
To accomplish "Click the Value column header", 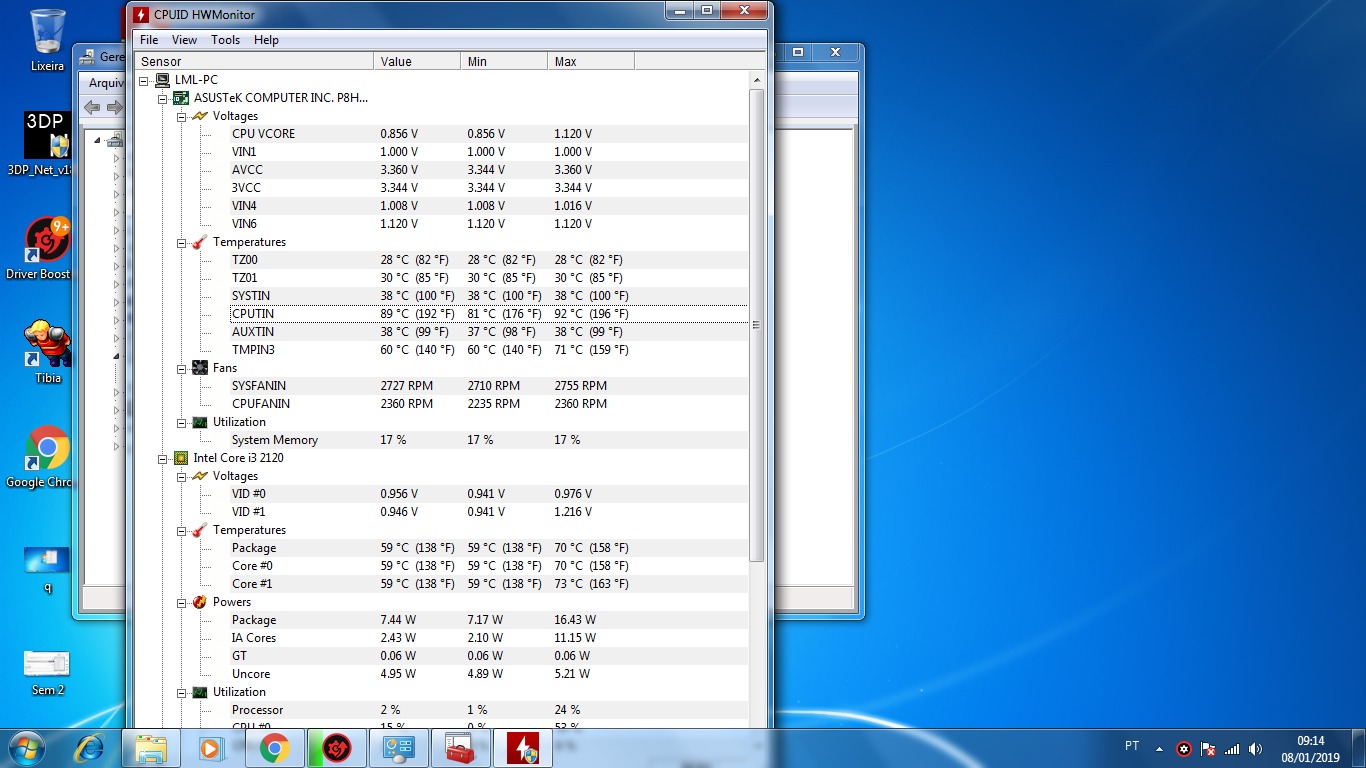I will pyautogui.click(x=417, y=61).
